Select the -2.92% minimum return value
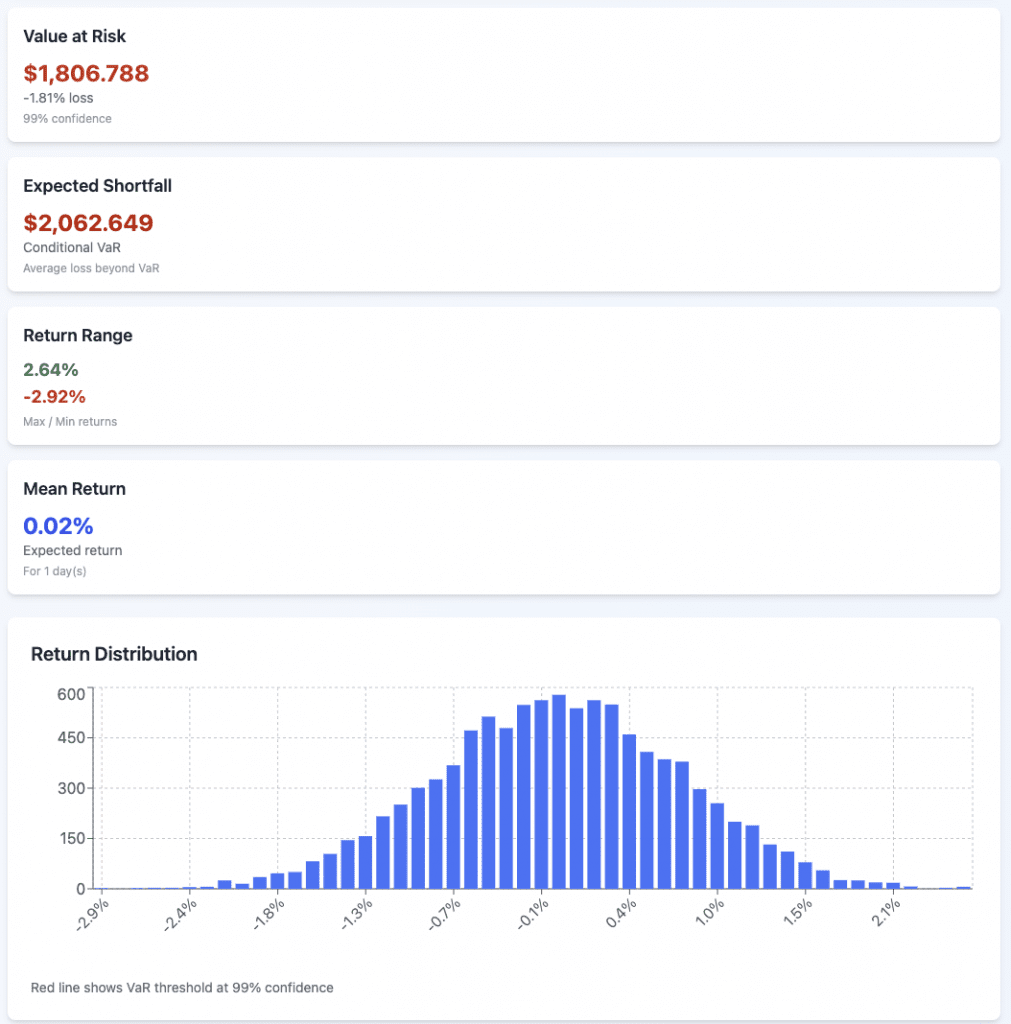 pos(53,396)
